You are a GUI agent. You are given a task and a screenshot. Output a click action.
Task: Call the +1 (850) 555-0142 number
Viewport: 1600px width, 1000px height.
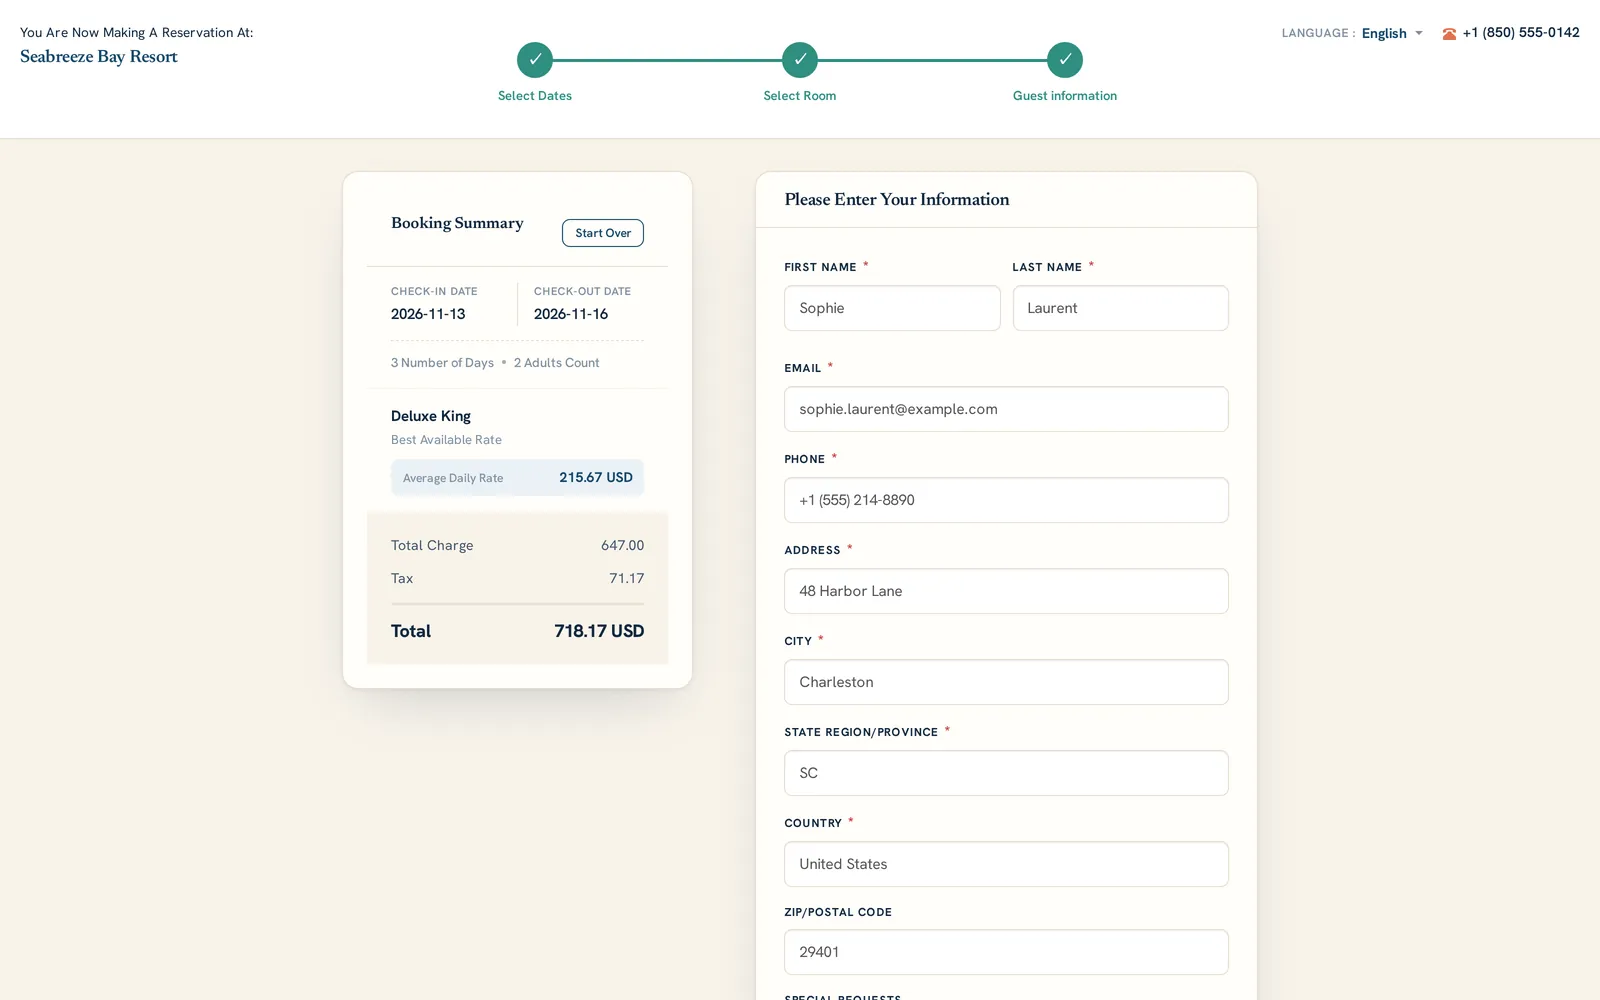click(1521, 33)
